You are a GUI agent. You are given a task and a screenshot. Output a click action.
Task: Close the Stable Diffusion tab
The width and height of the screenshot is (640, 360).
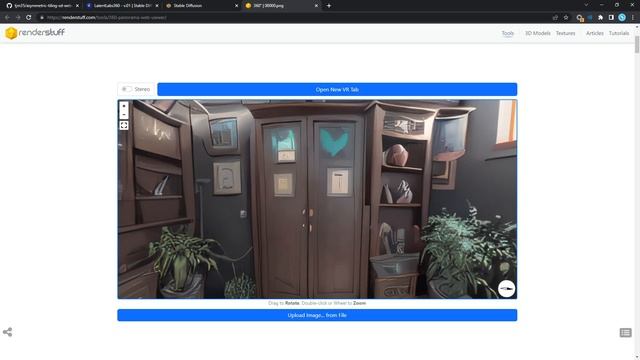[x=236, y=6]
